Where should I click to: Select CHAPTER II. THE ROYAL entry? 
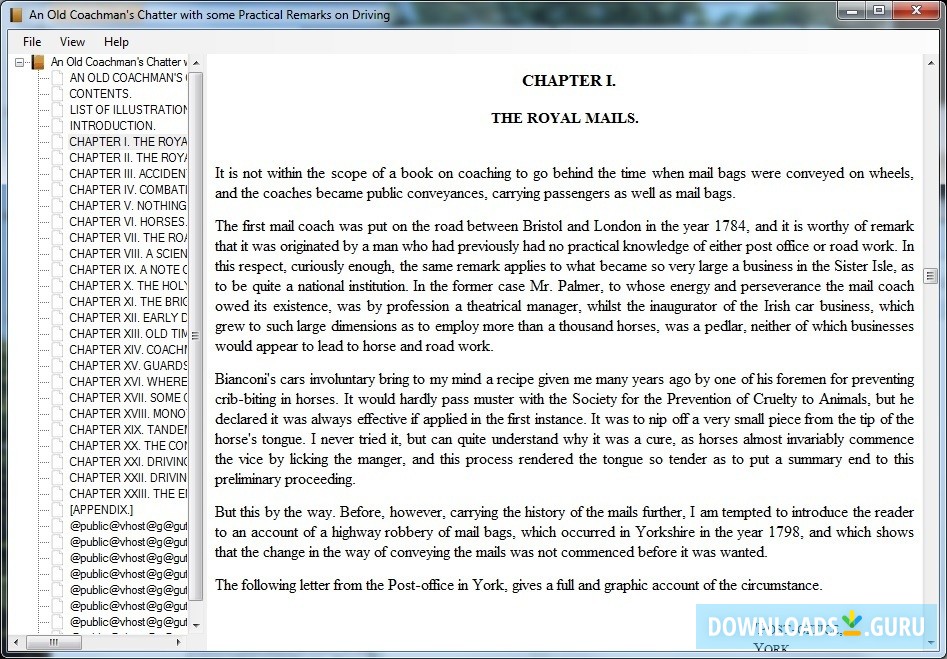[128, 158]
